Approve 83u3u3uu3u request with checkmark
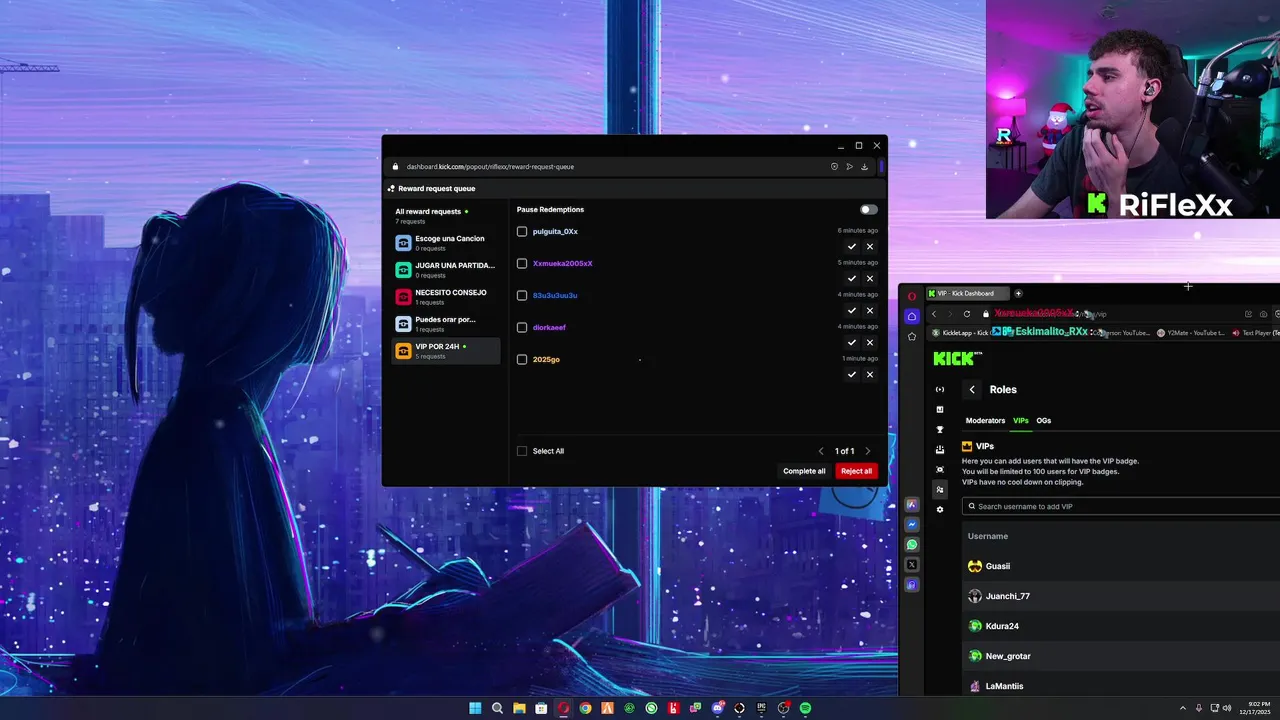The image size is (1280, 720). click(x=852, y=310)
